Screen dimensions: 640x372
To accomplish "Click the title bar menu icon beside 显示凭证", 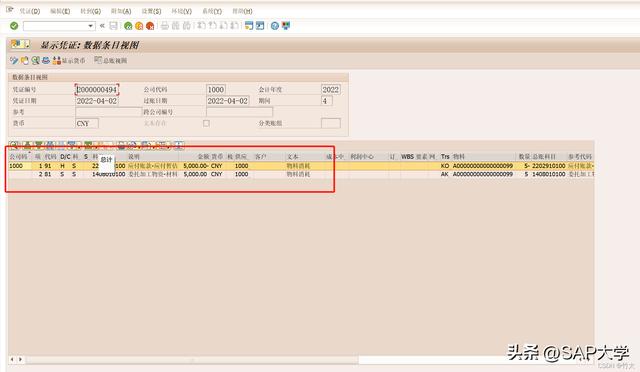I will tap(20, 44).
